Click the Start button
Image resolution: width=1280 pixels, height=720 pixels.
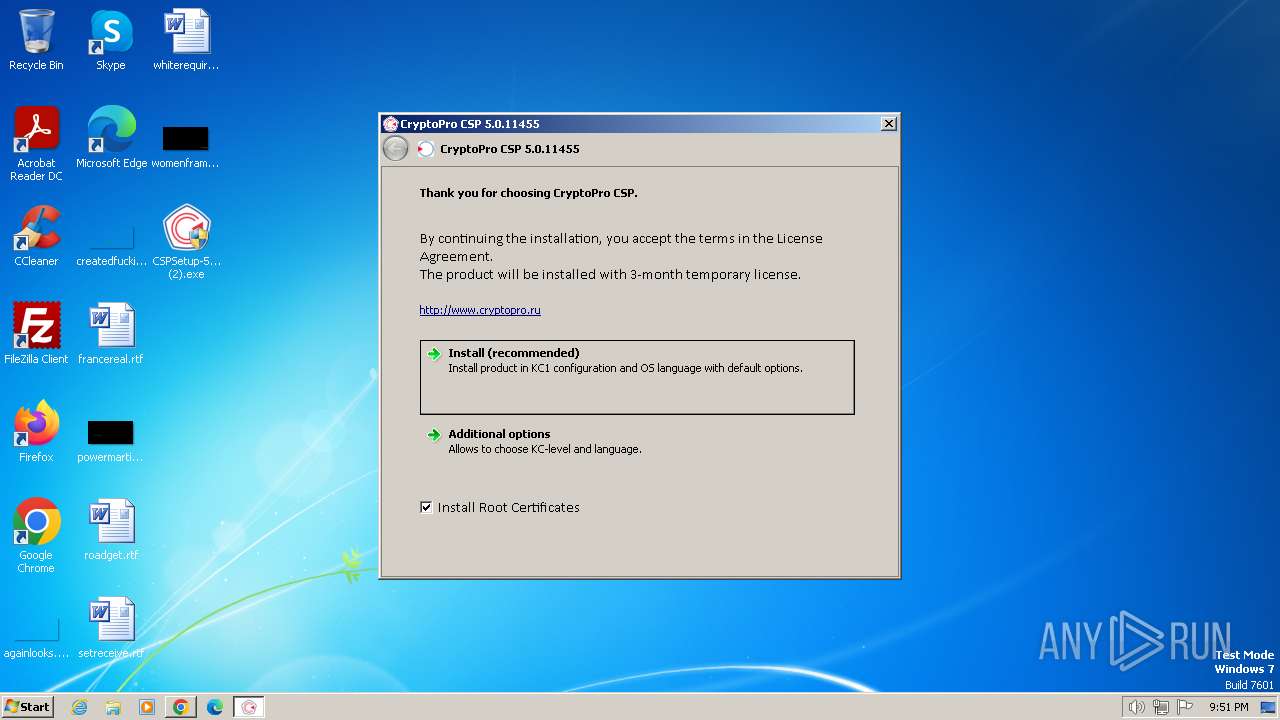27,707
